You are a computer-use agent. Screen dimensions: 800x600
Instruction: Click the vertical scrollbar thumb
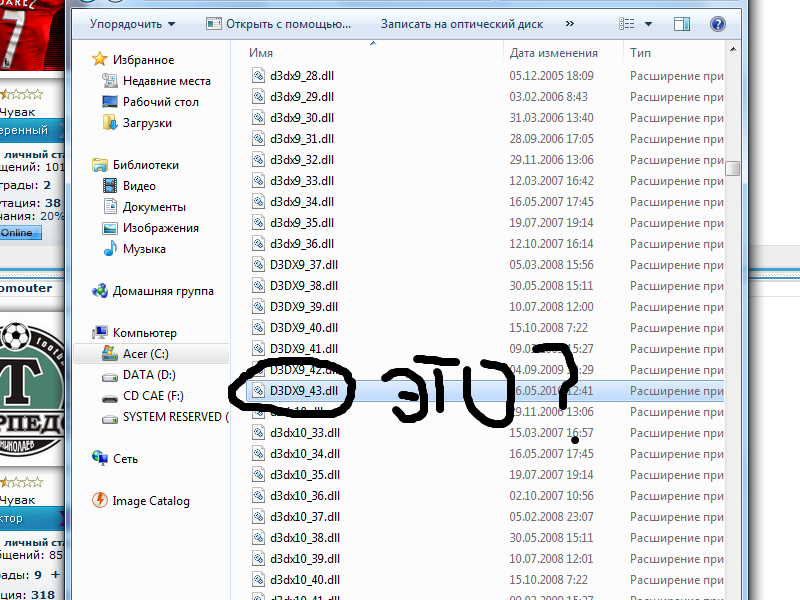coord(733,168)
